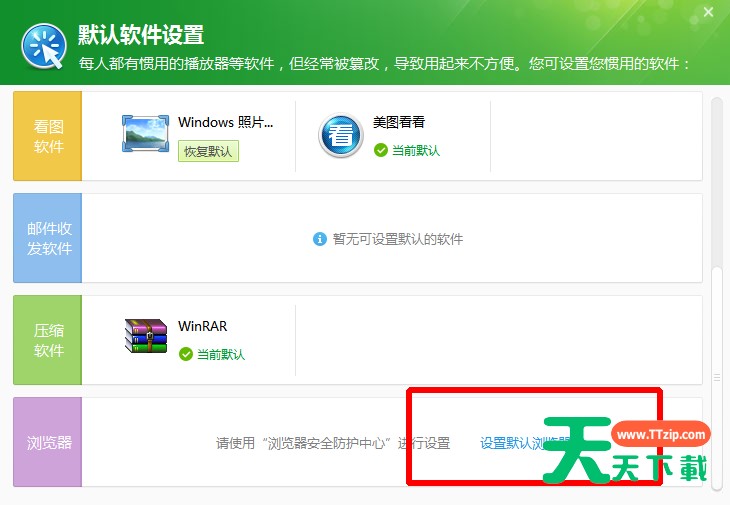The width and height of the screenshot is (730, 505).
Task: Click the 美图看看 app icon
Action: (341, 135)
